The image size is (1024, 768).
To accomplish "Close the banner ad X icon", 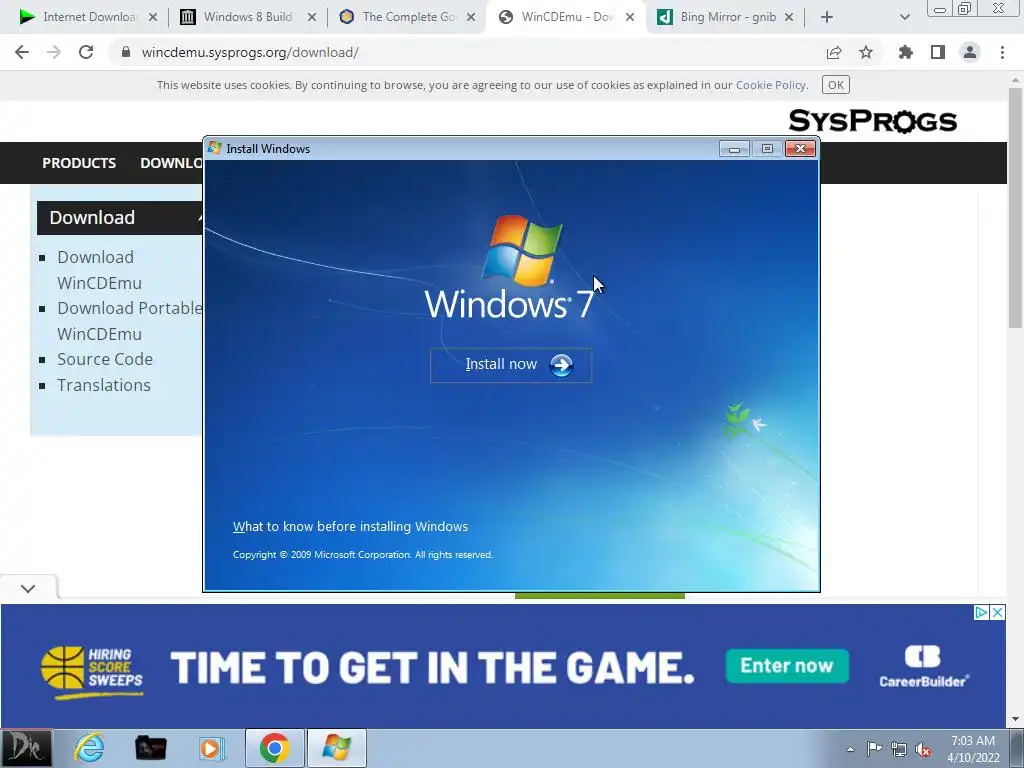I will 998,613.
